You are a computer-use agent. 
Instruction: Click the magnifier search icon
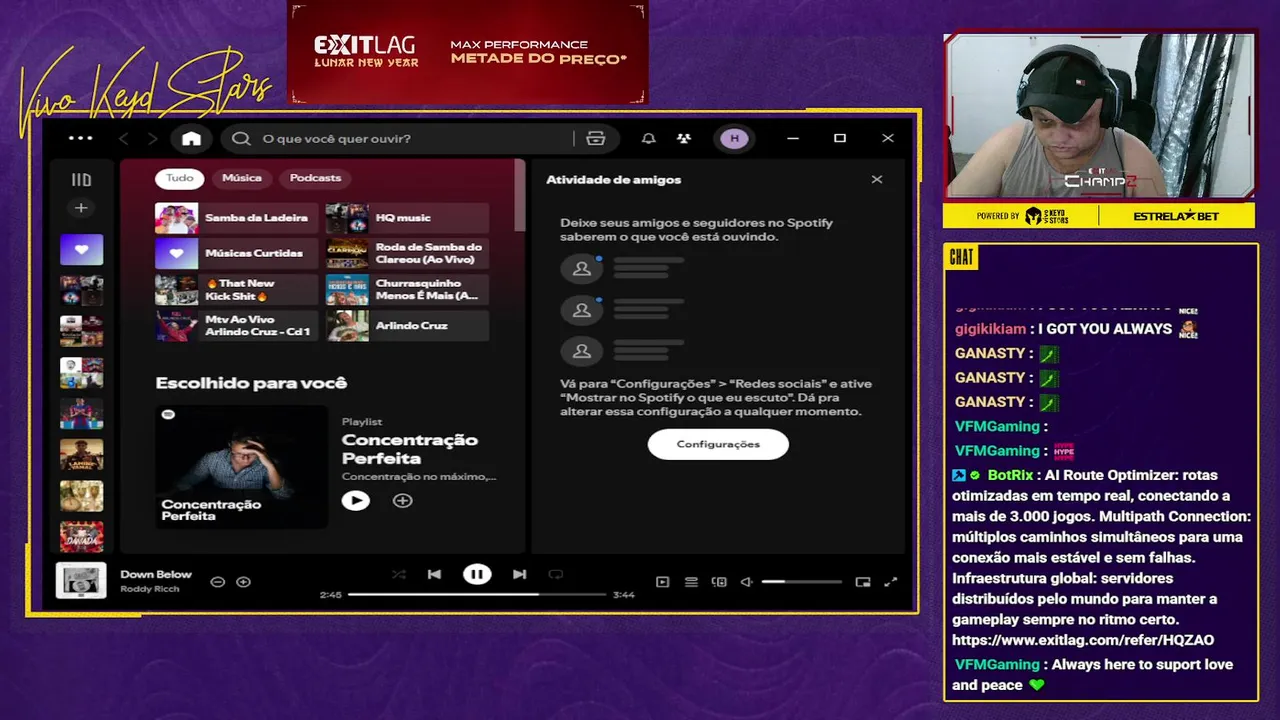241,139
